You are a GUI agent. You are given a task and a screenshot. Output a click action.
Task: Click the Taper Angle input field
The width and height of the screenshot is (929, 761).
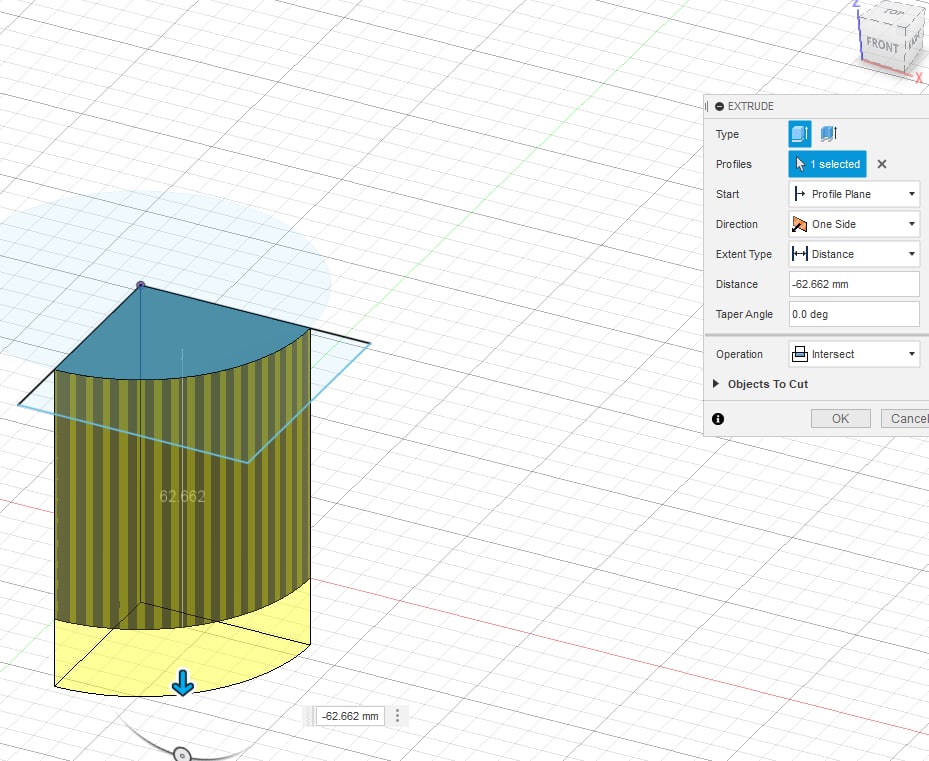coord(854,314)
